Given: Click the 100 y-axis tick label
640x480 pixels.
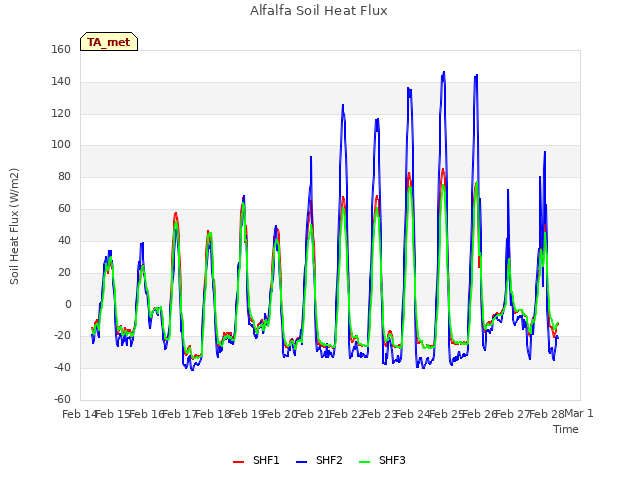Looking at the screenshot, I should coord(61,144).
